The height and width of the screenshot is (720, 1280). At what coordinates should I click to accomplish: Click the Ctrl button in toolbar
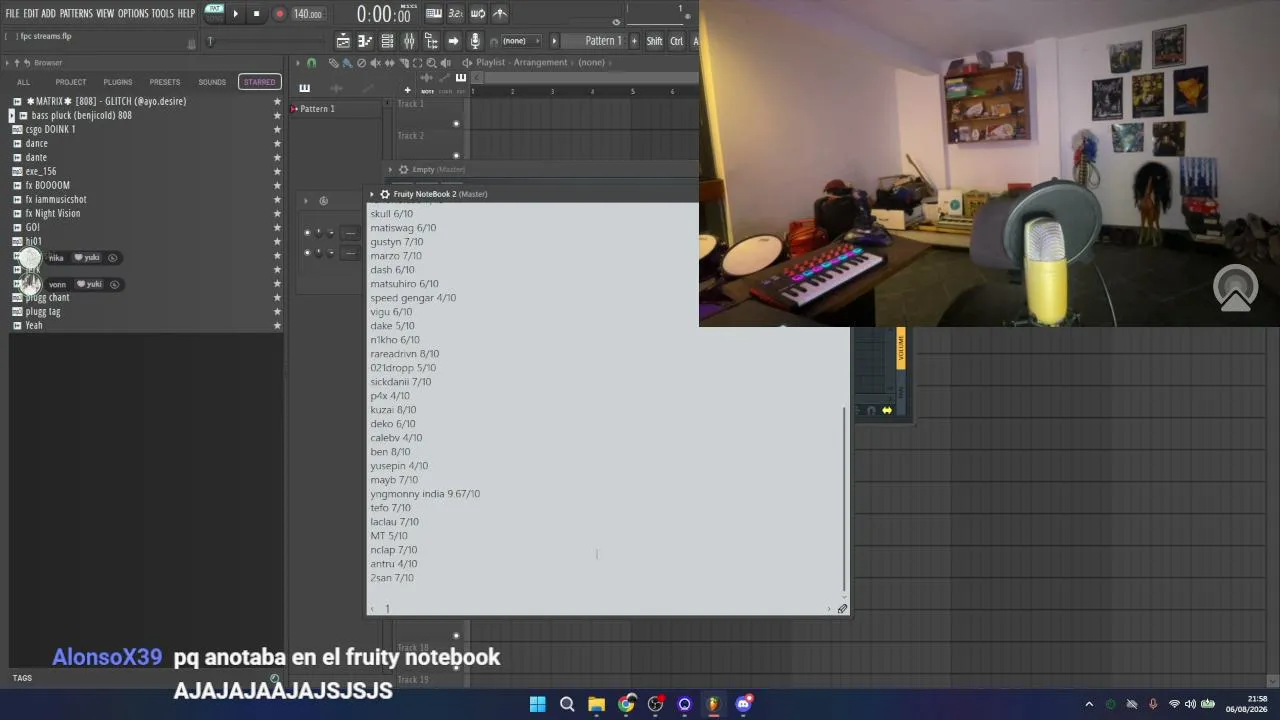pos(677,41)
